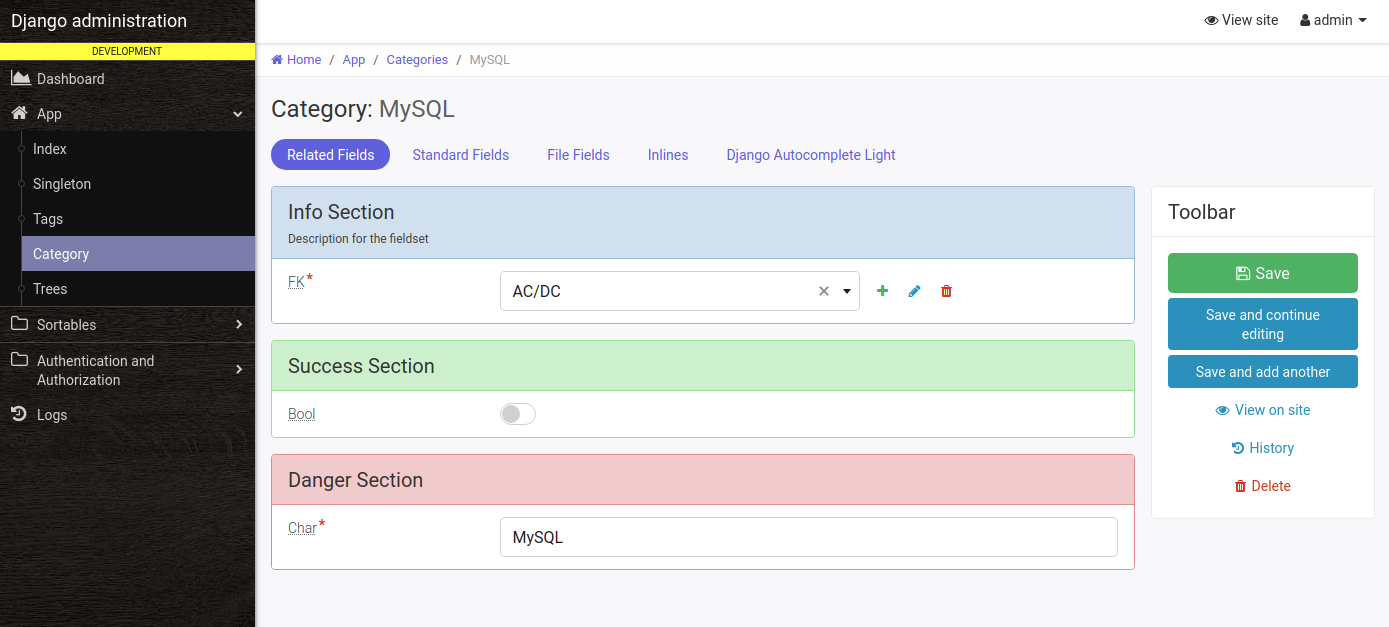This screenshot has width=1389, height=627.
Task: Open the History link in Toolbar
Action: tap(1262, 448)
